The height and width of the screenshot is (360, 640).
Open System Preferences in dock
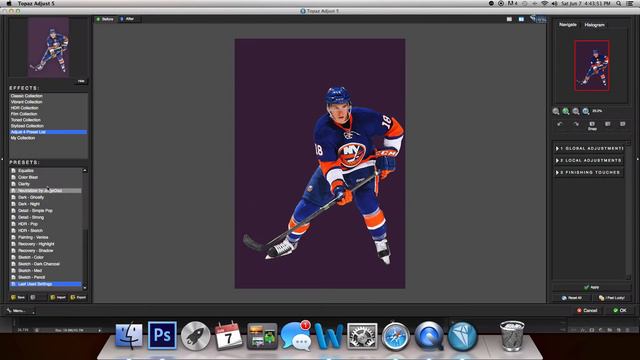362,336
